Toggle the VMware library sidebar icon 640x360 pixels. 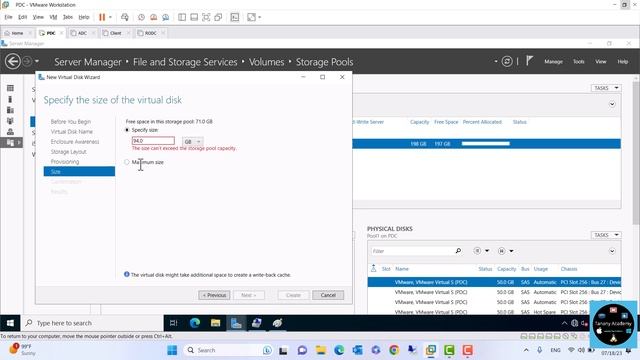click(x=182, y=17)
